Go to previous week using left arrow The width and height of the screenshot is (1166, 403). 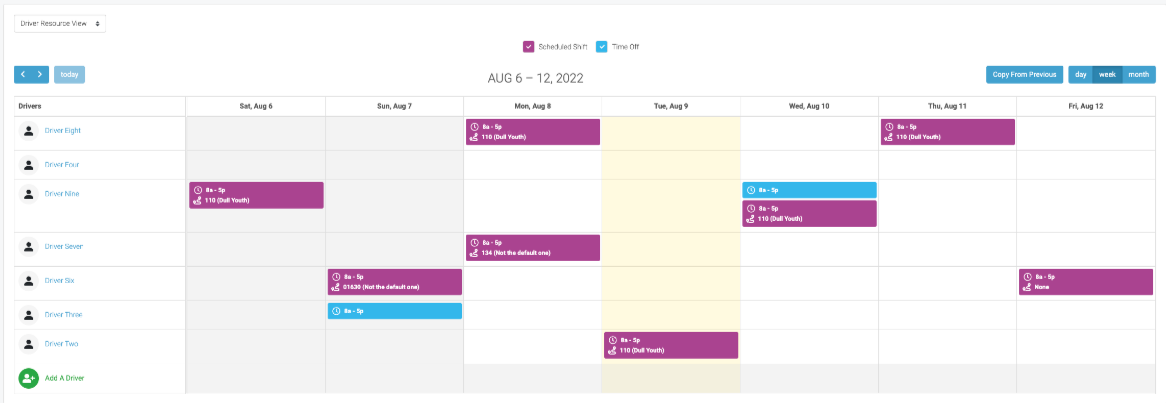pyautogui.click(x=23, y=74)
